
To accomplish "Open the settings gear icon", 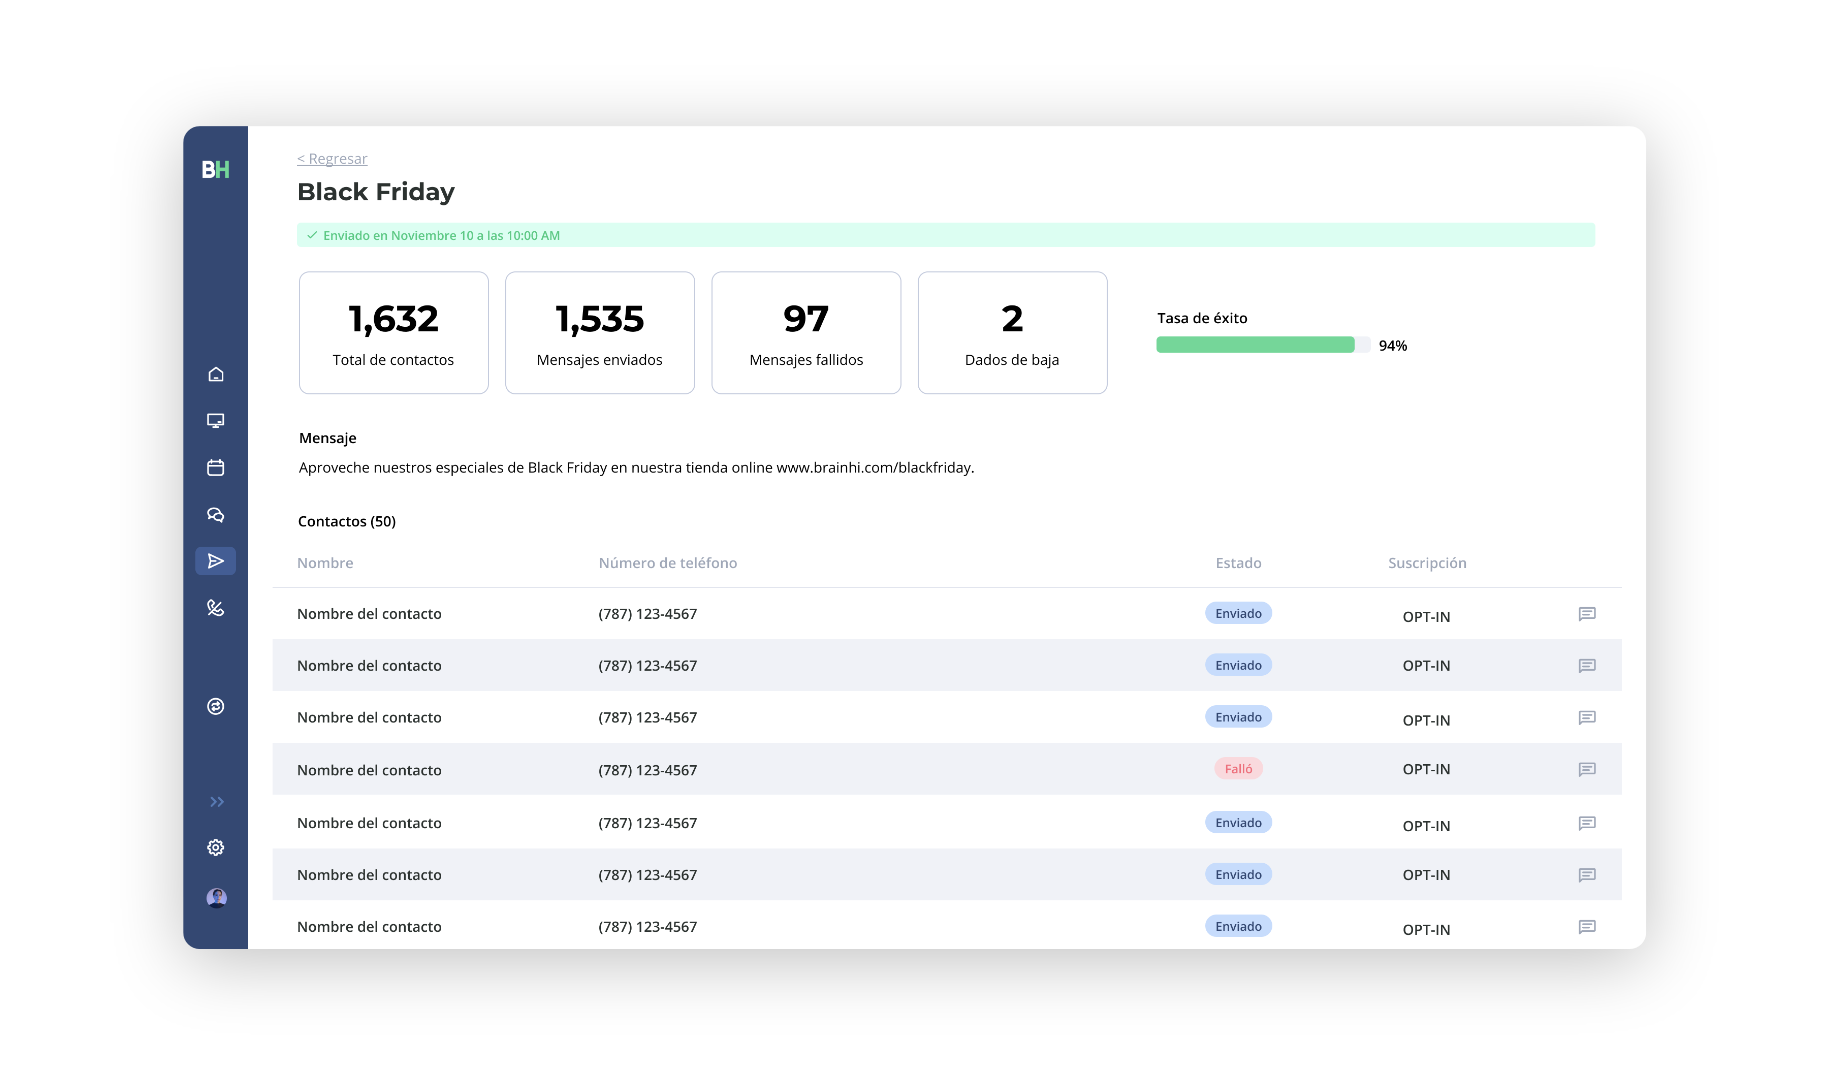I will [215, 847].
